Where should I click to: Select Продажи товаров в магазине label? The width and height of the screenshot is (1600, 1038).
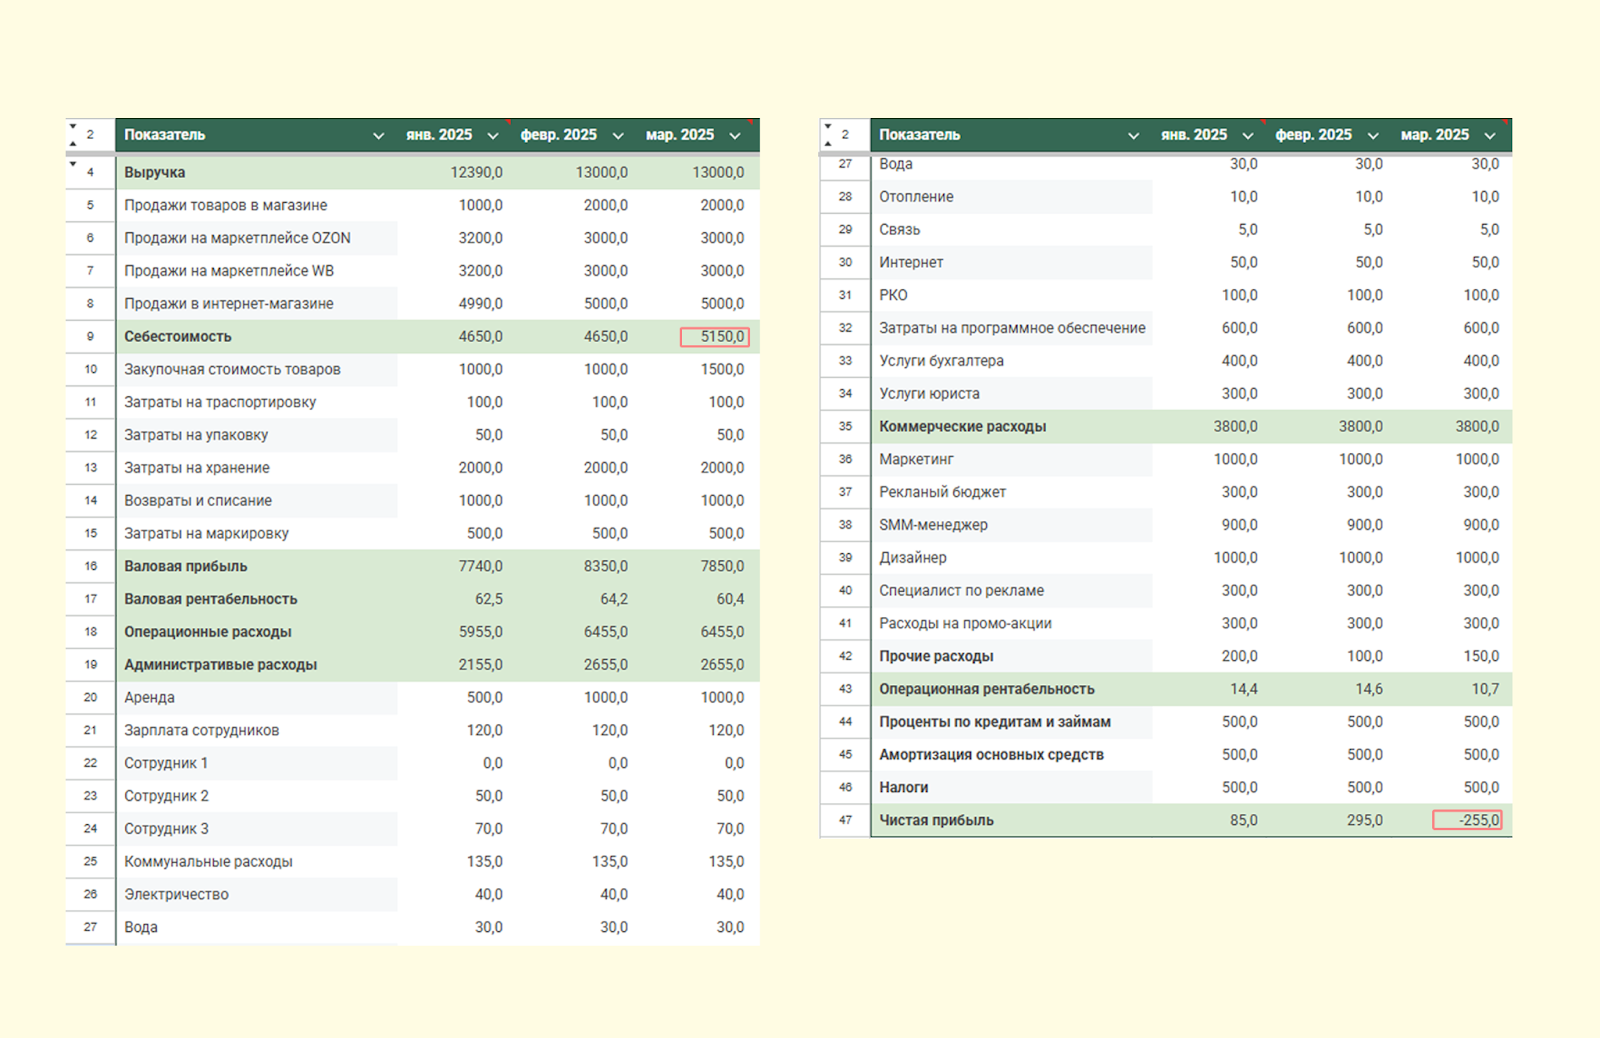point(226,205)
